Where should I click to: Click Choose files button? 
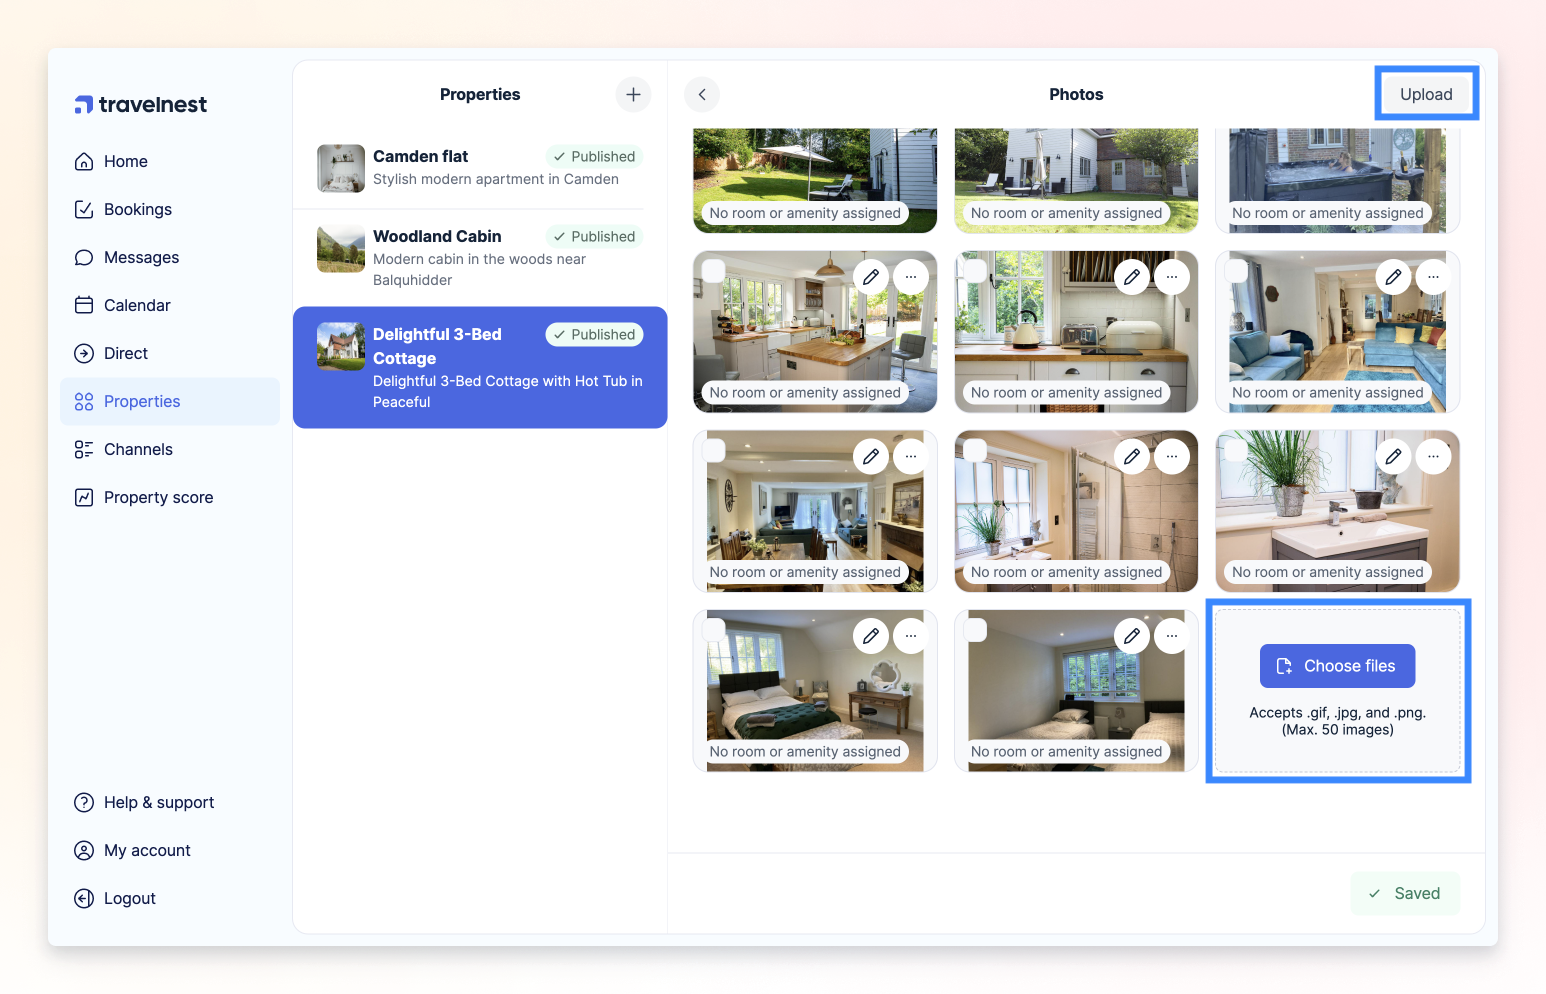pos(1337,666)
